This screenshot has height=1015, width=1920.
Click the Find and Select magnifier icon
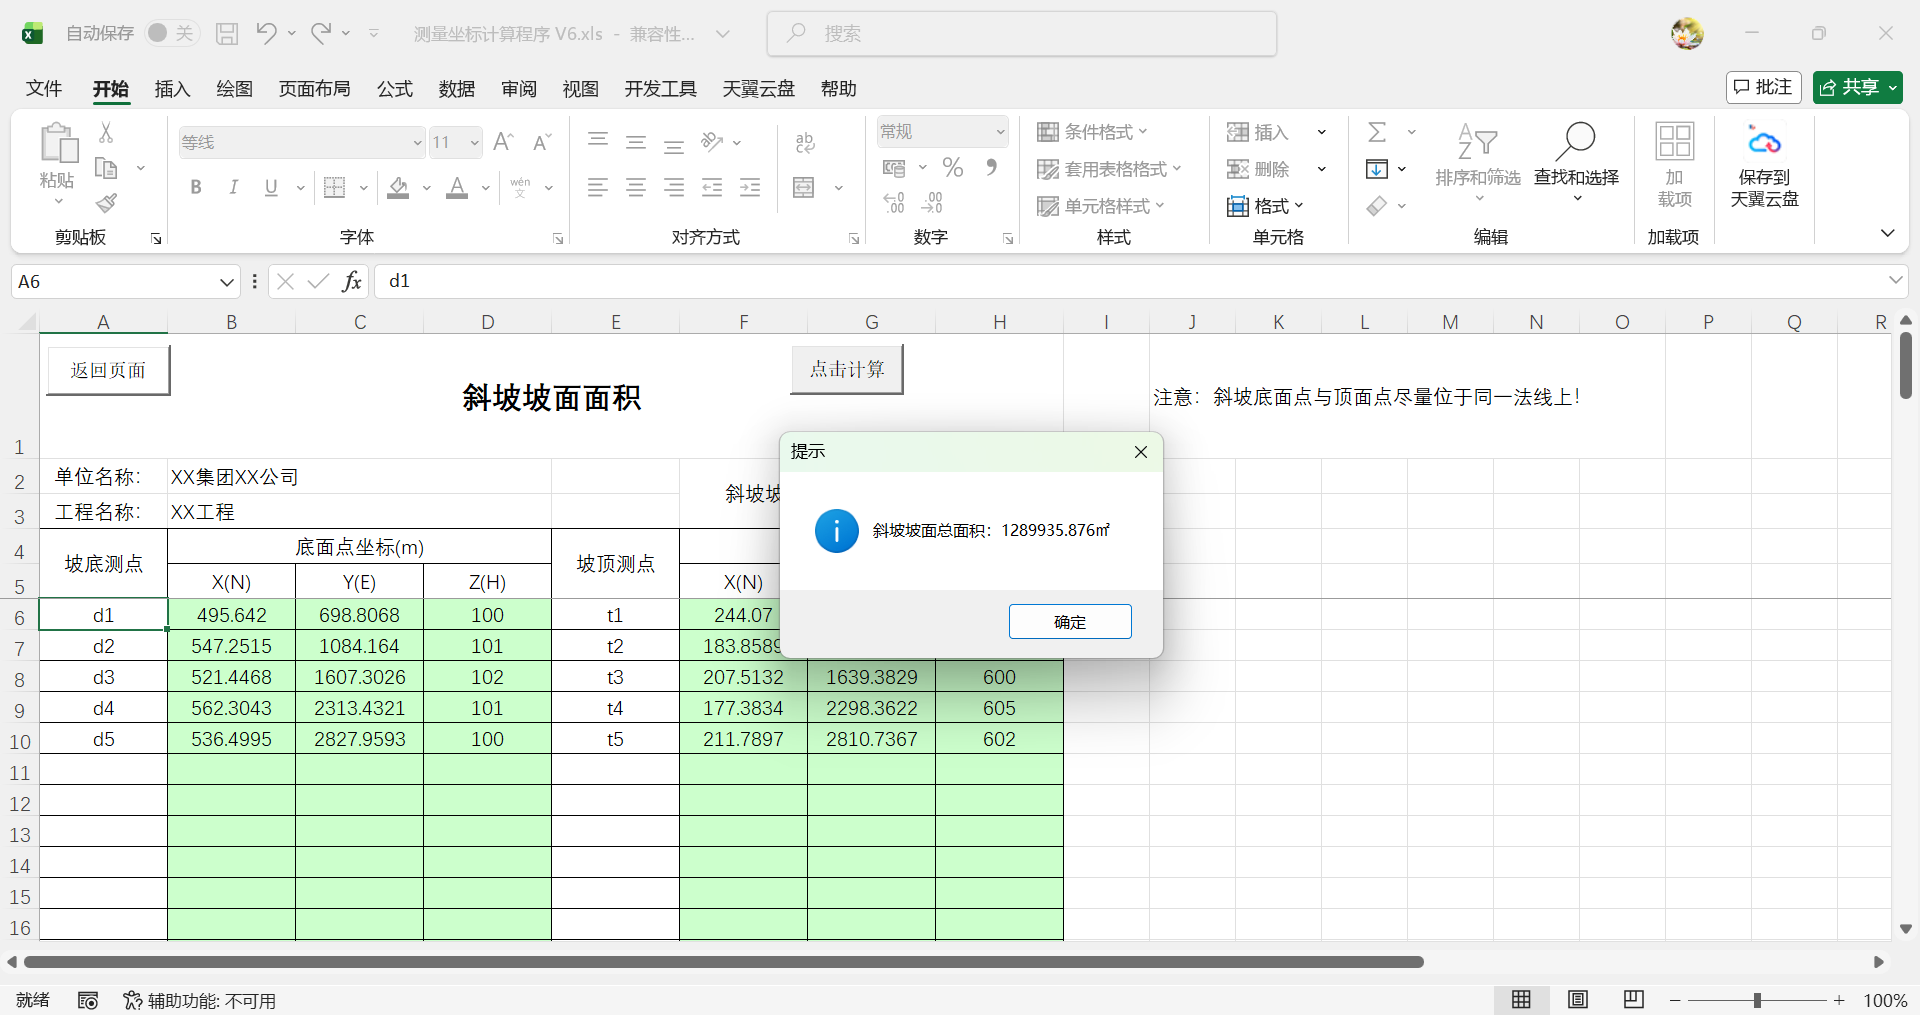pos(1576,142)
